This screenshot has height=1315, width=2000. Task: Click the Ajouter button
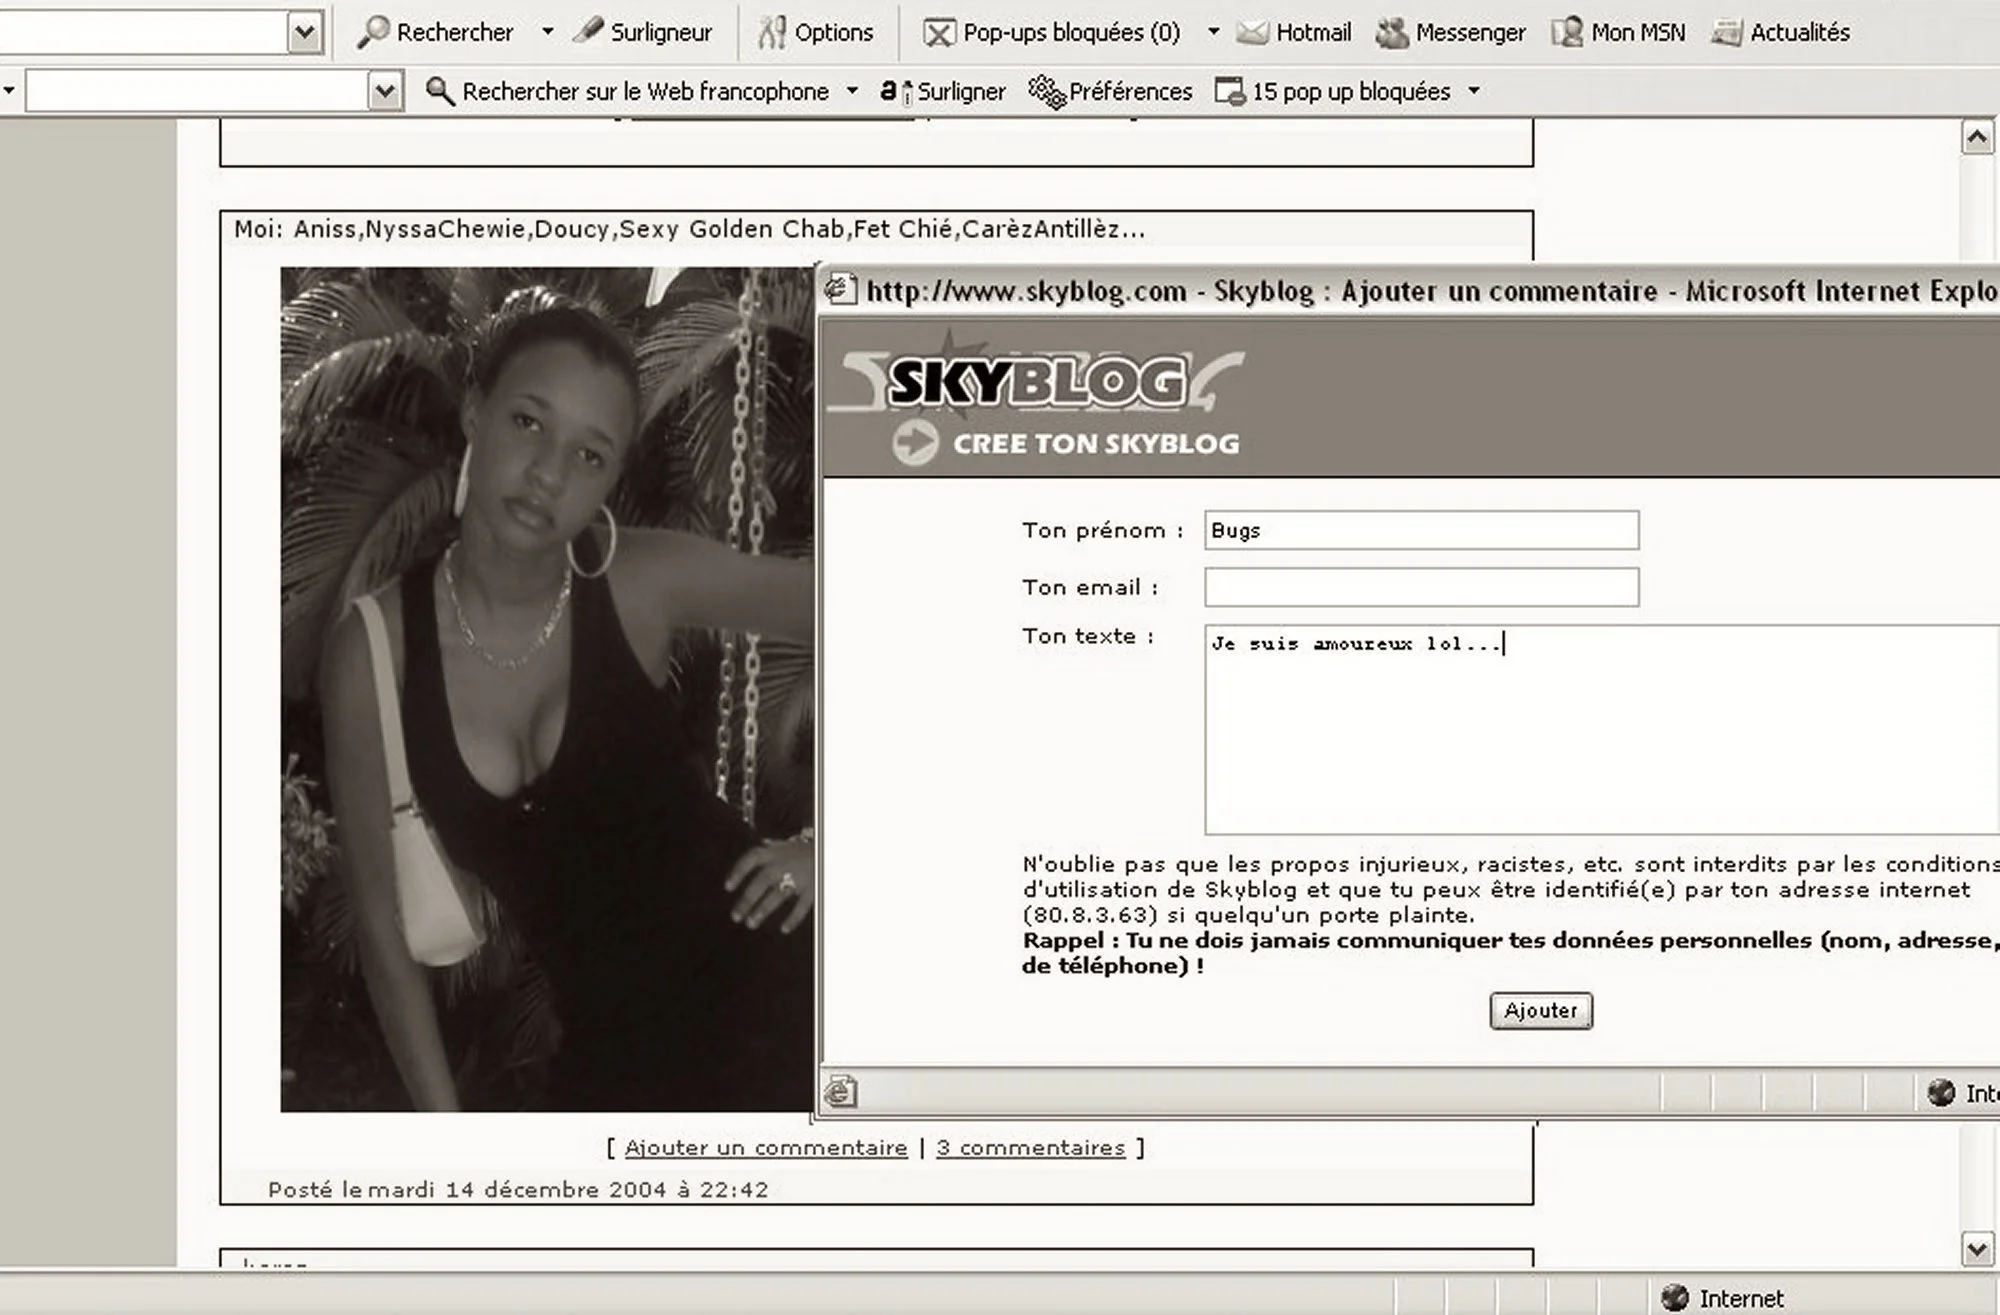tap(1540, 1010)
